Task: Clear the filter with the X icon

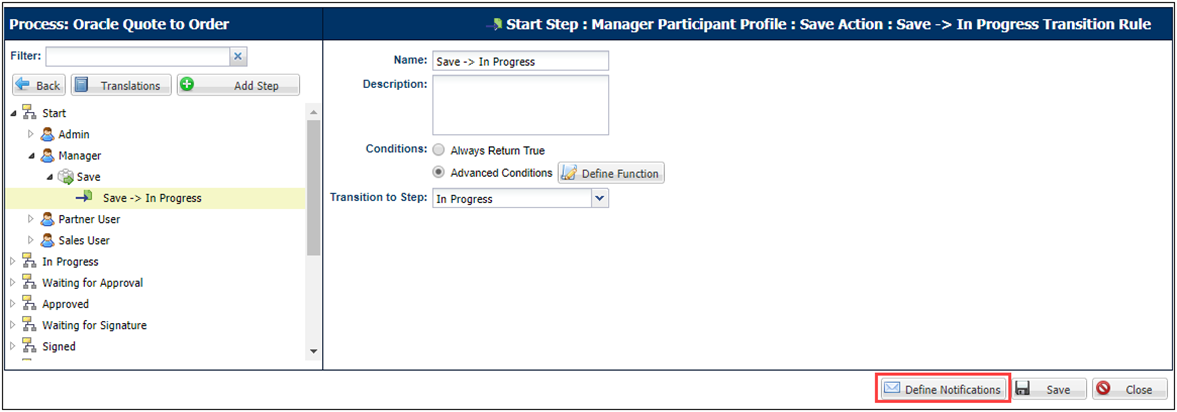Action: coord(238,57)
